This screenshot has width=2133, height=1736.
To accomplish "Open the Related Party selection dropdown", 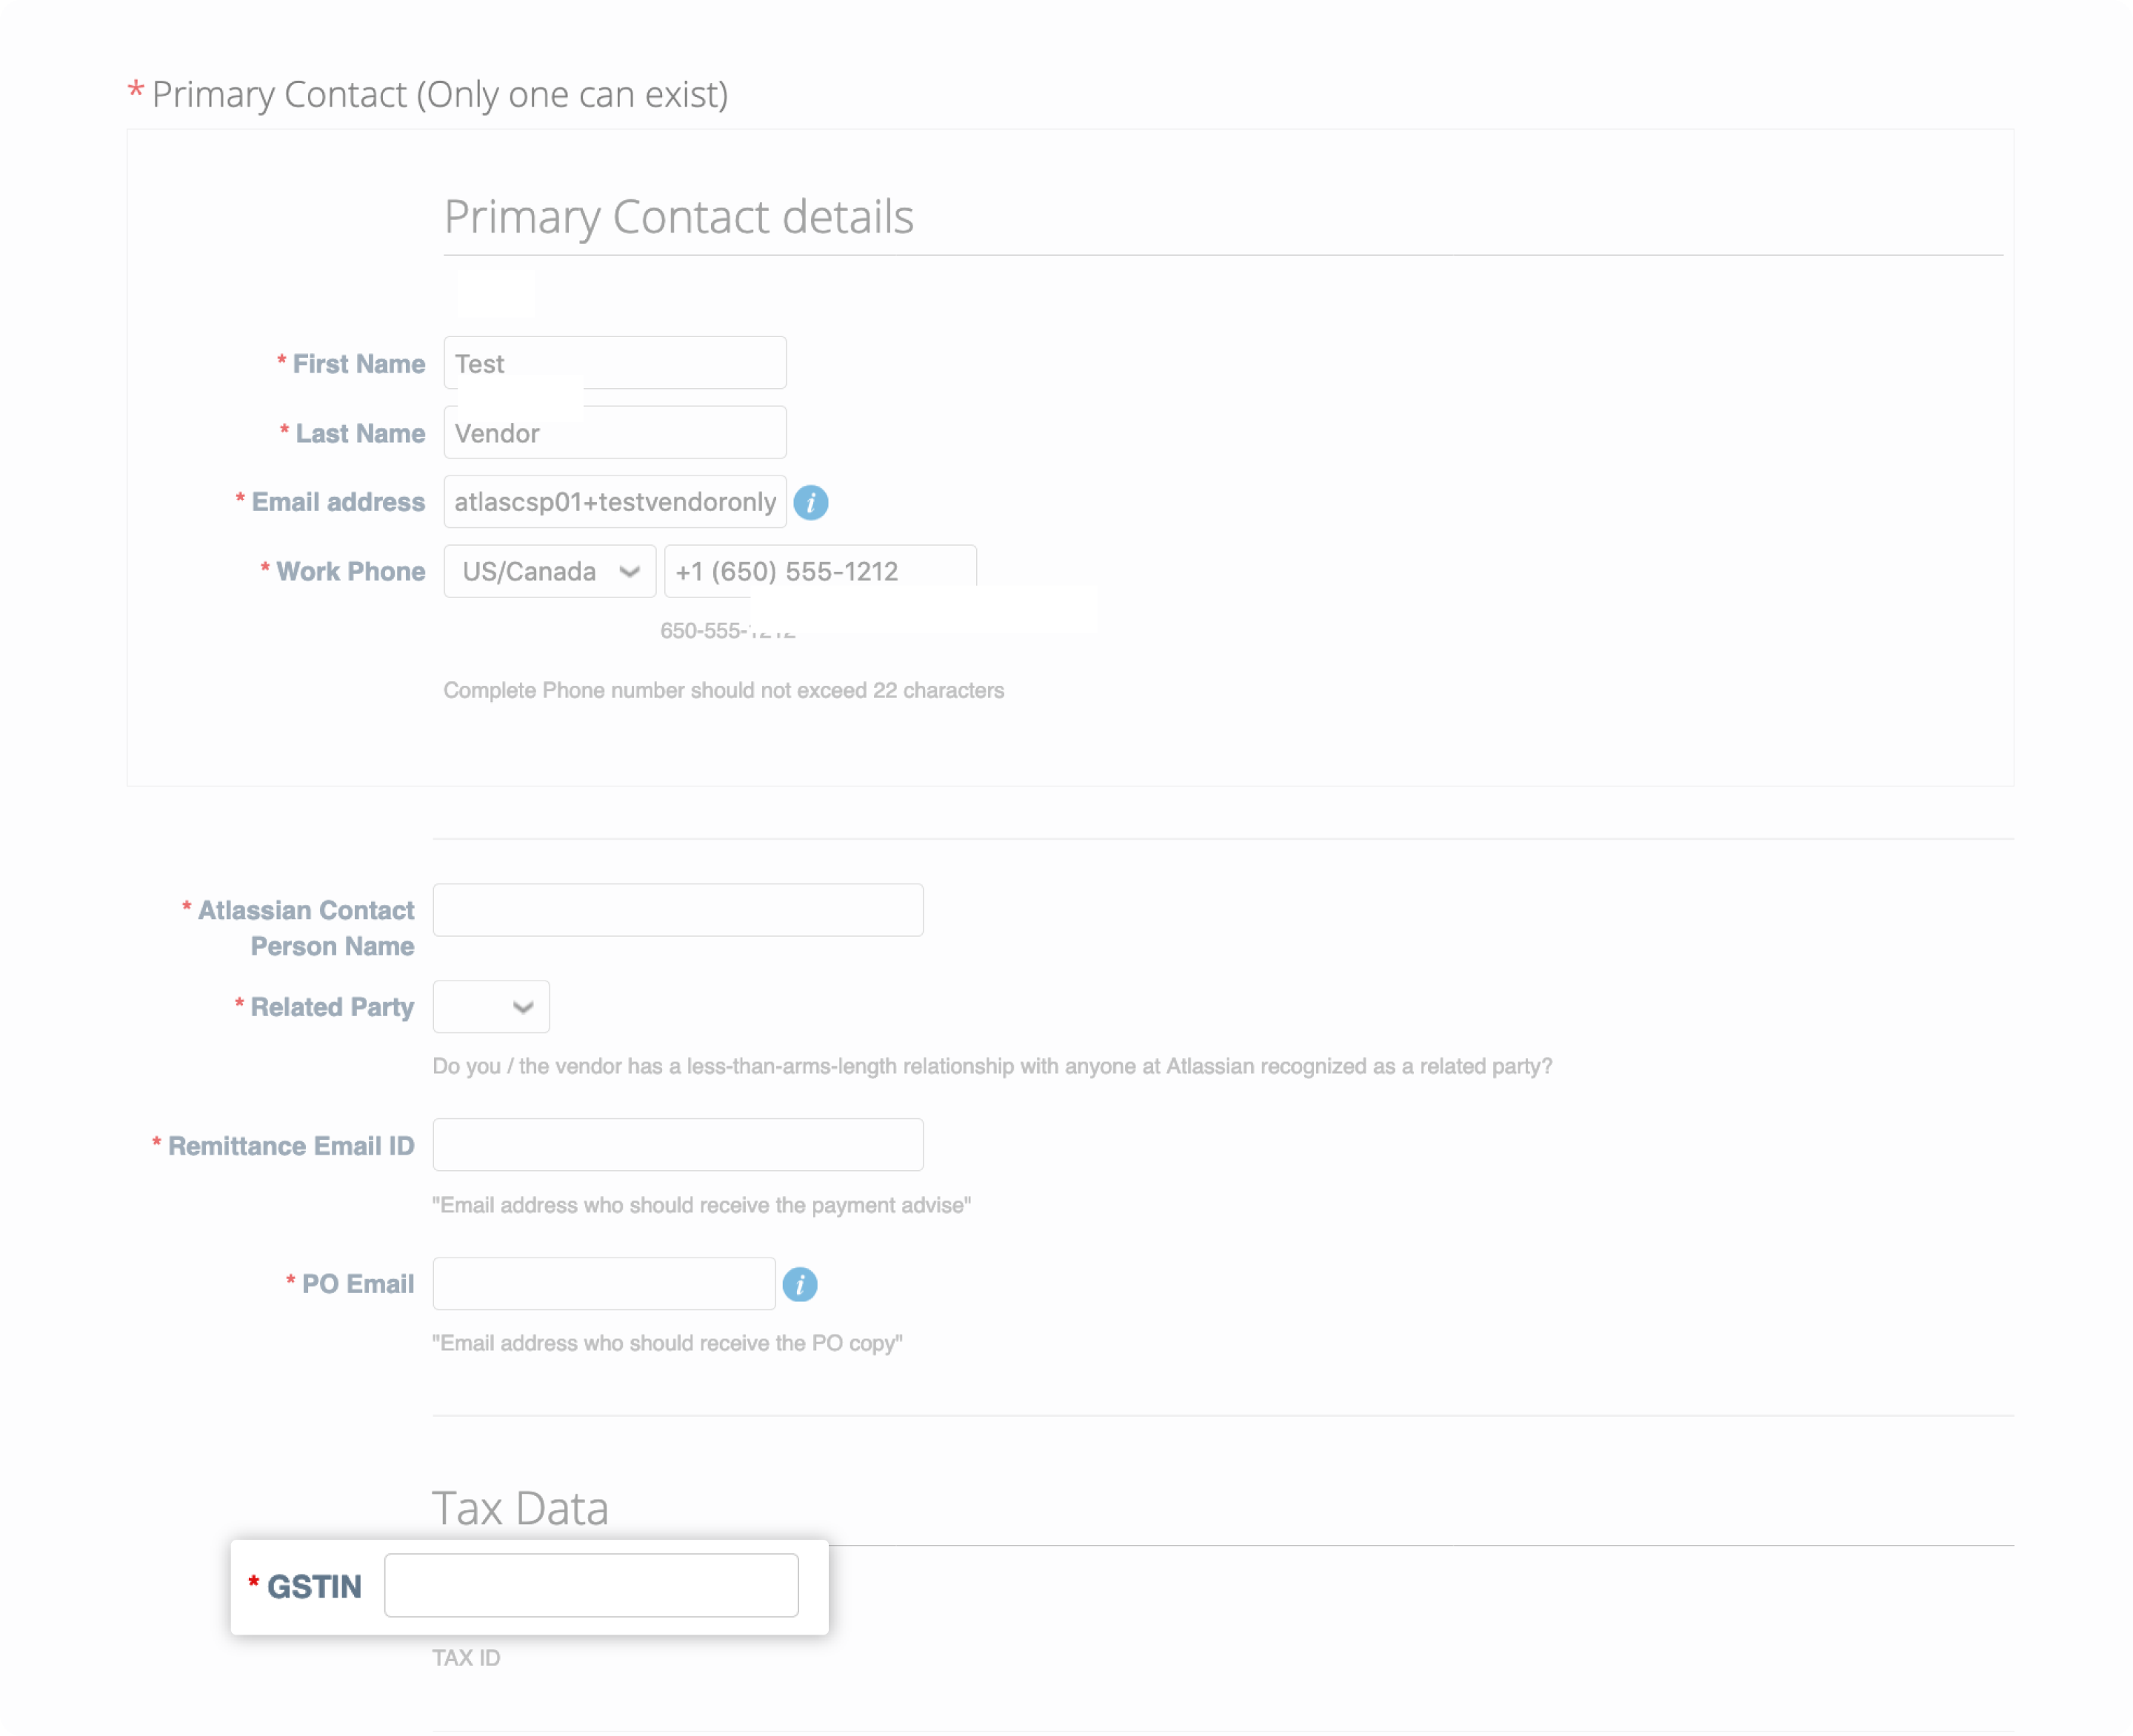I will point(490,1007).
